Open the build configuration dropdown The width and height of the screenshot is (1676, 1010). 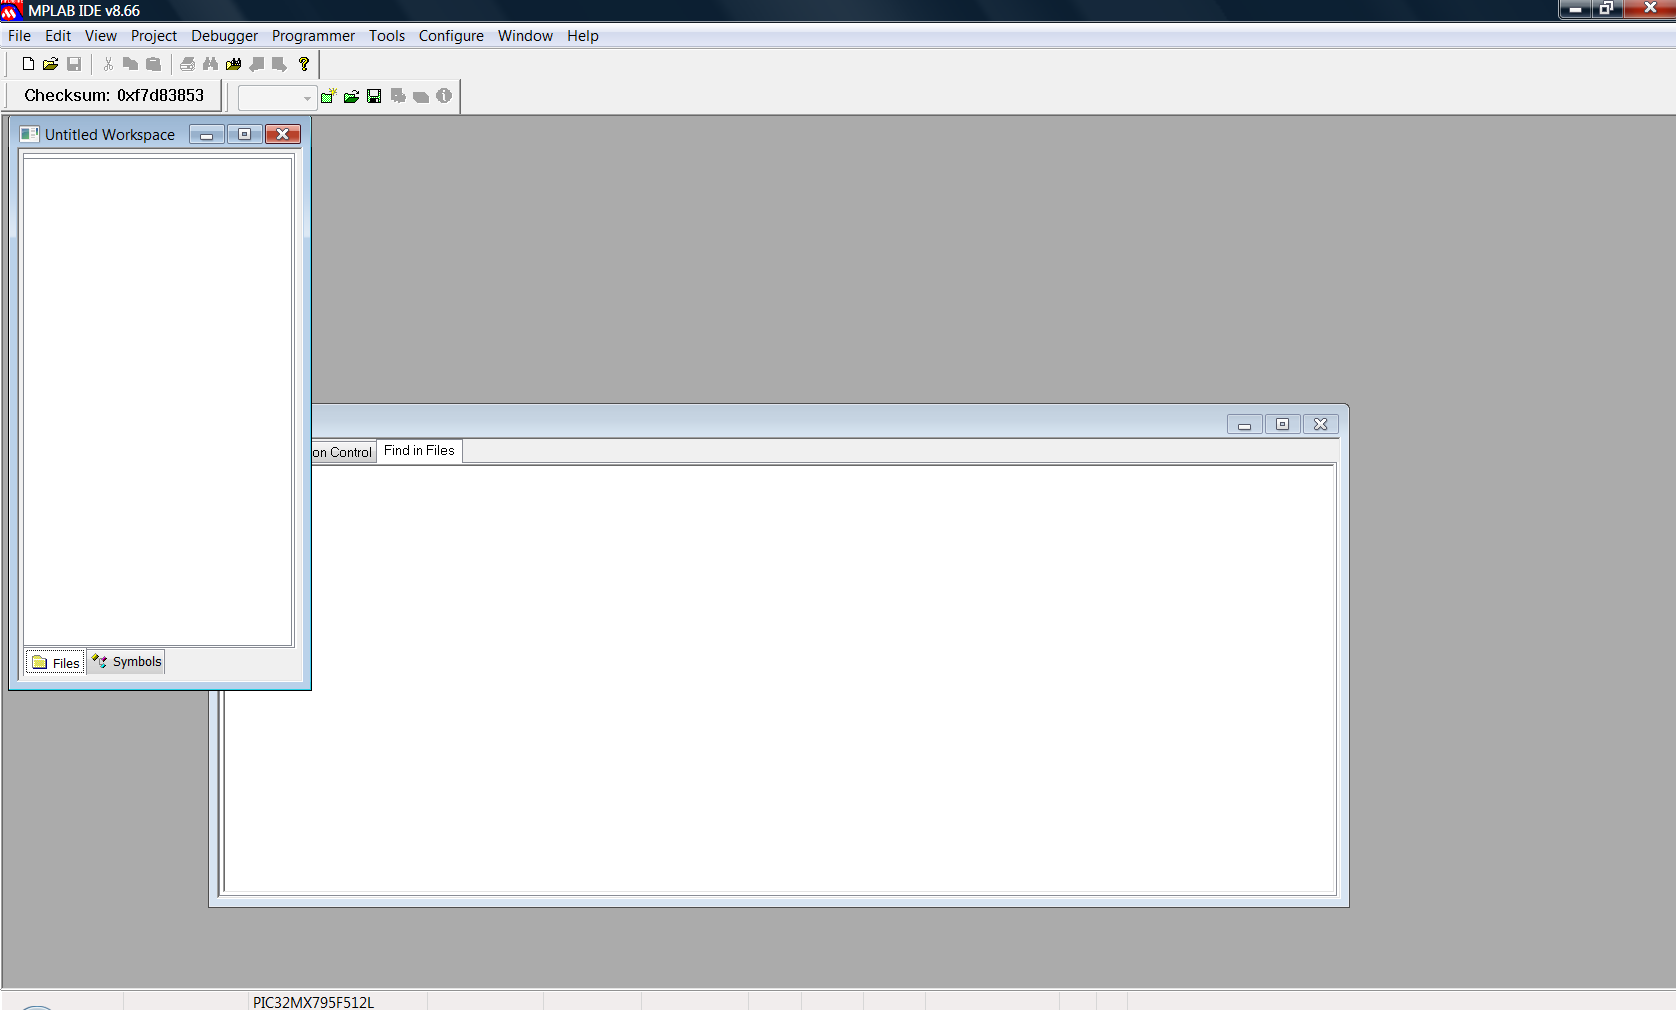tap(277, 97)
